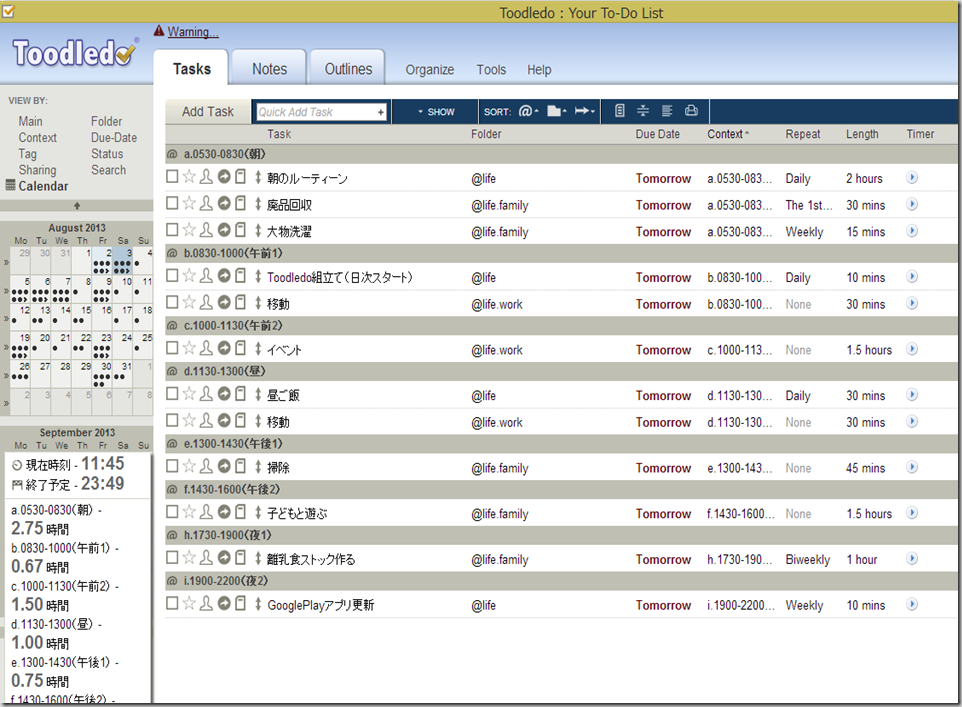
Task: Start timer for 離乳食ストック作る task
Action: pos(912,558)
